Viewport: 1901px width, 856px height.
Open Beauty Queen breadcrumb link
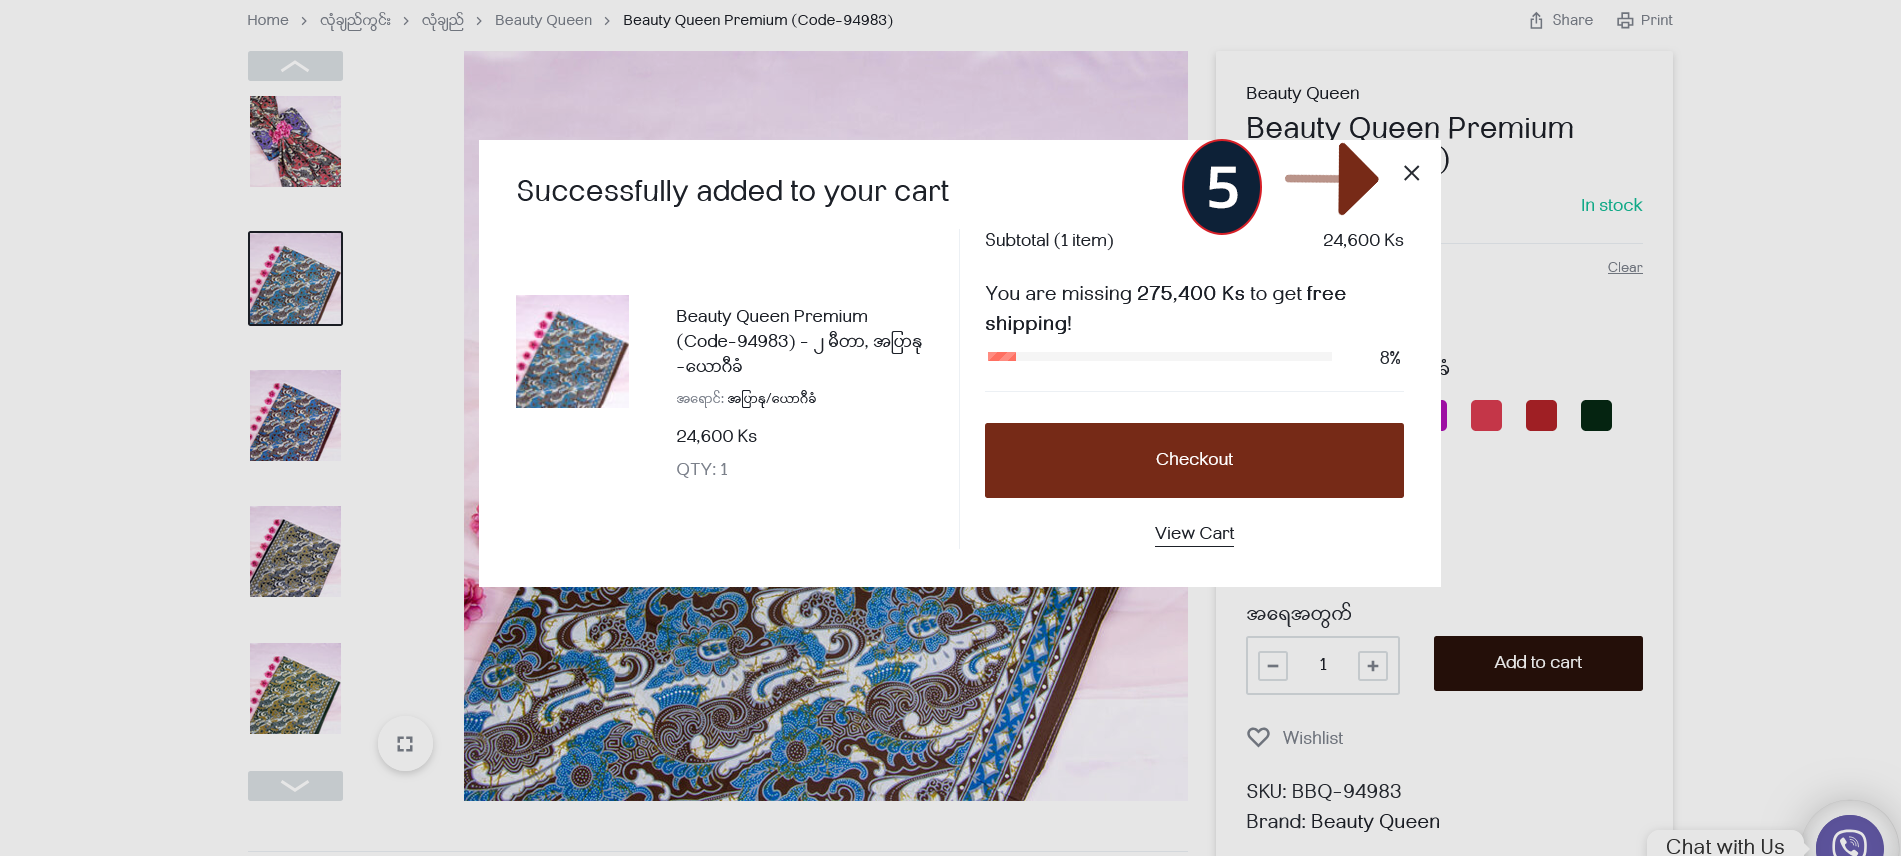(543, 20)
